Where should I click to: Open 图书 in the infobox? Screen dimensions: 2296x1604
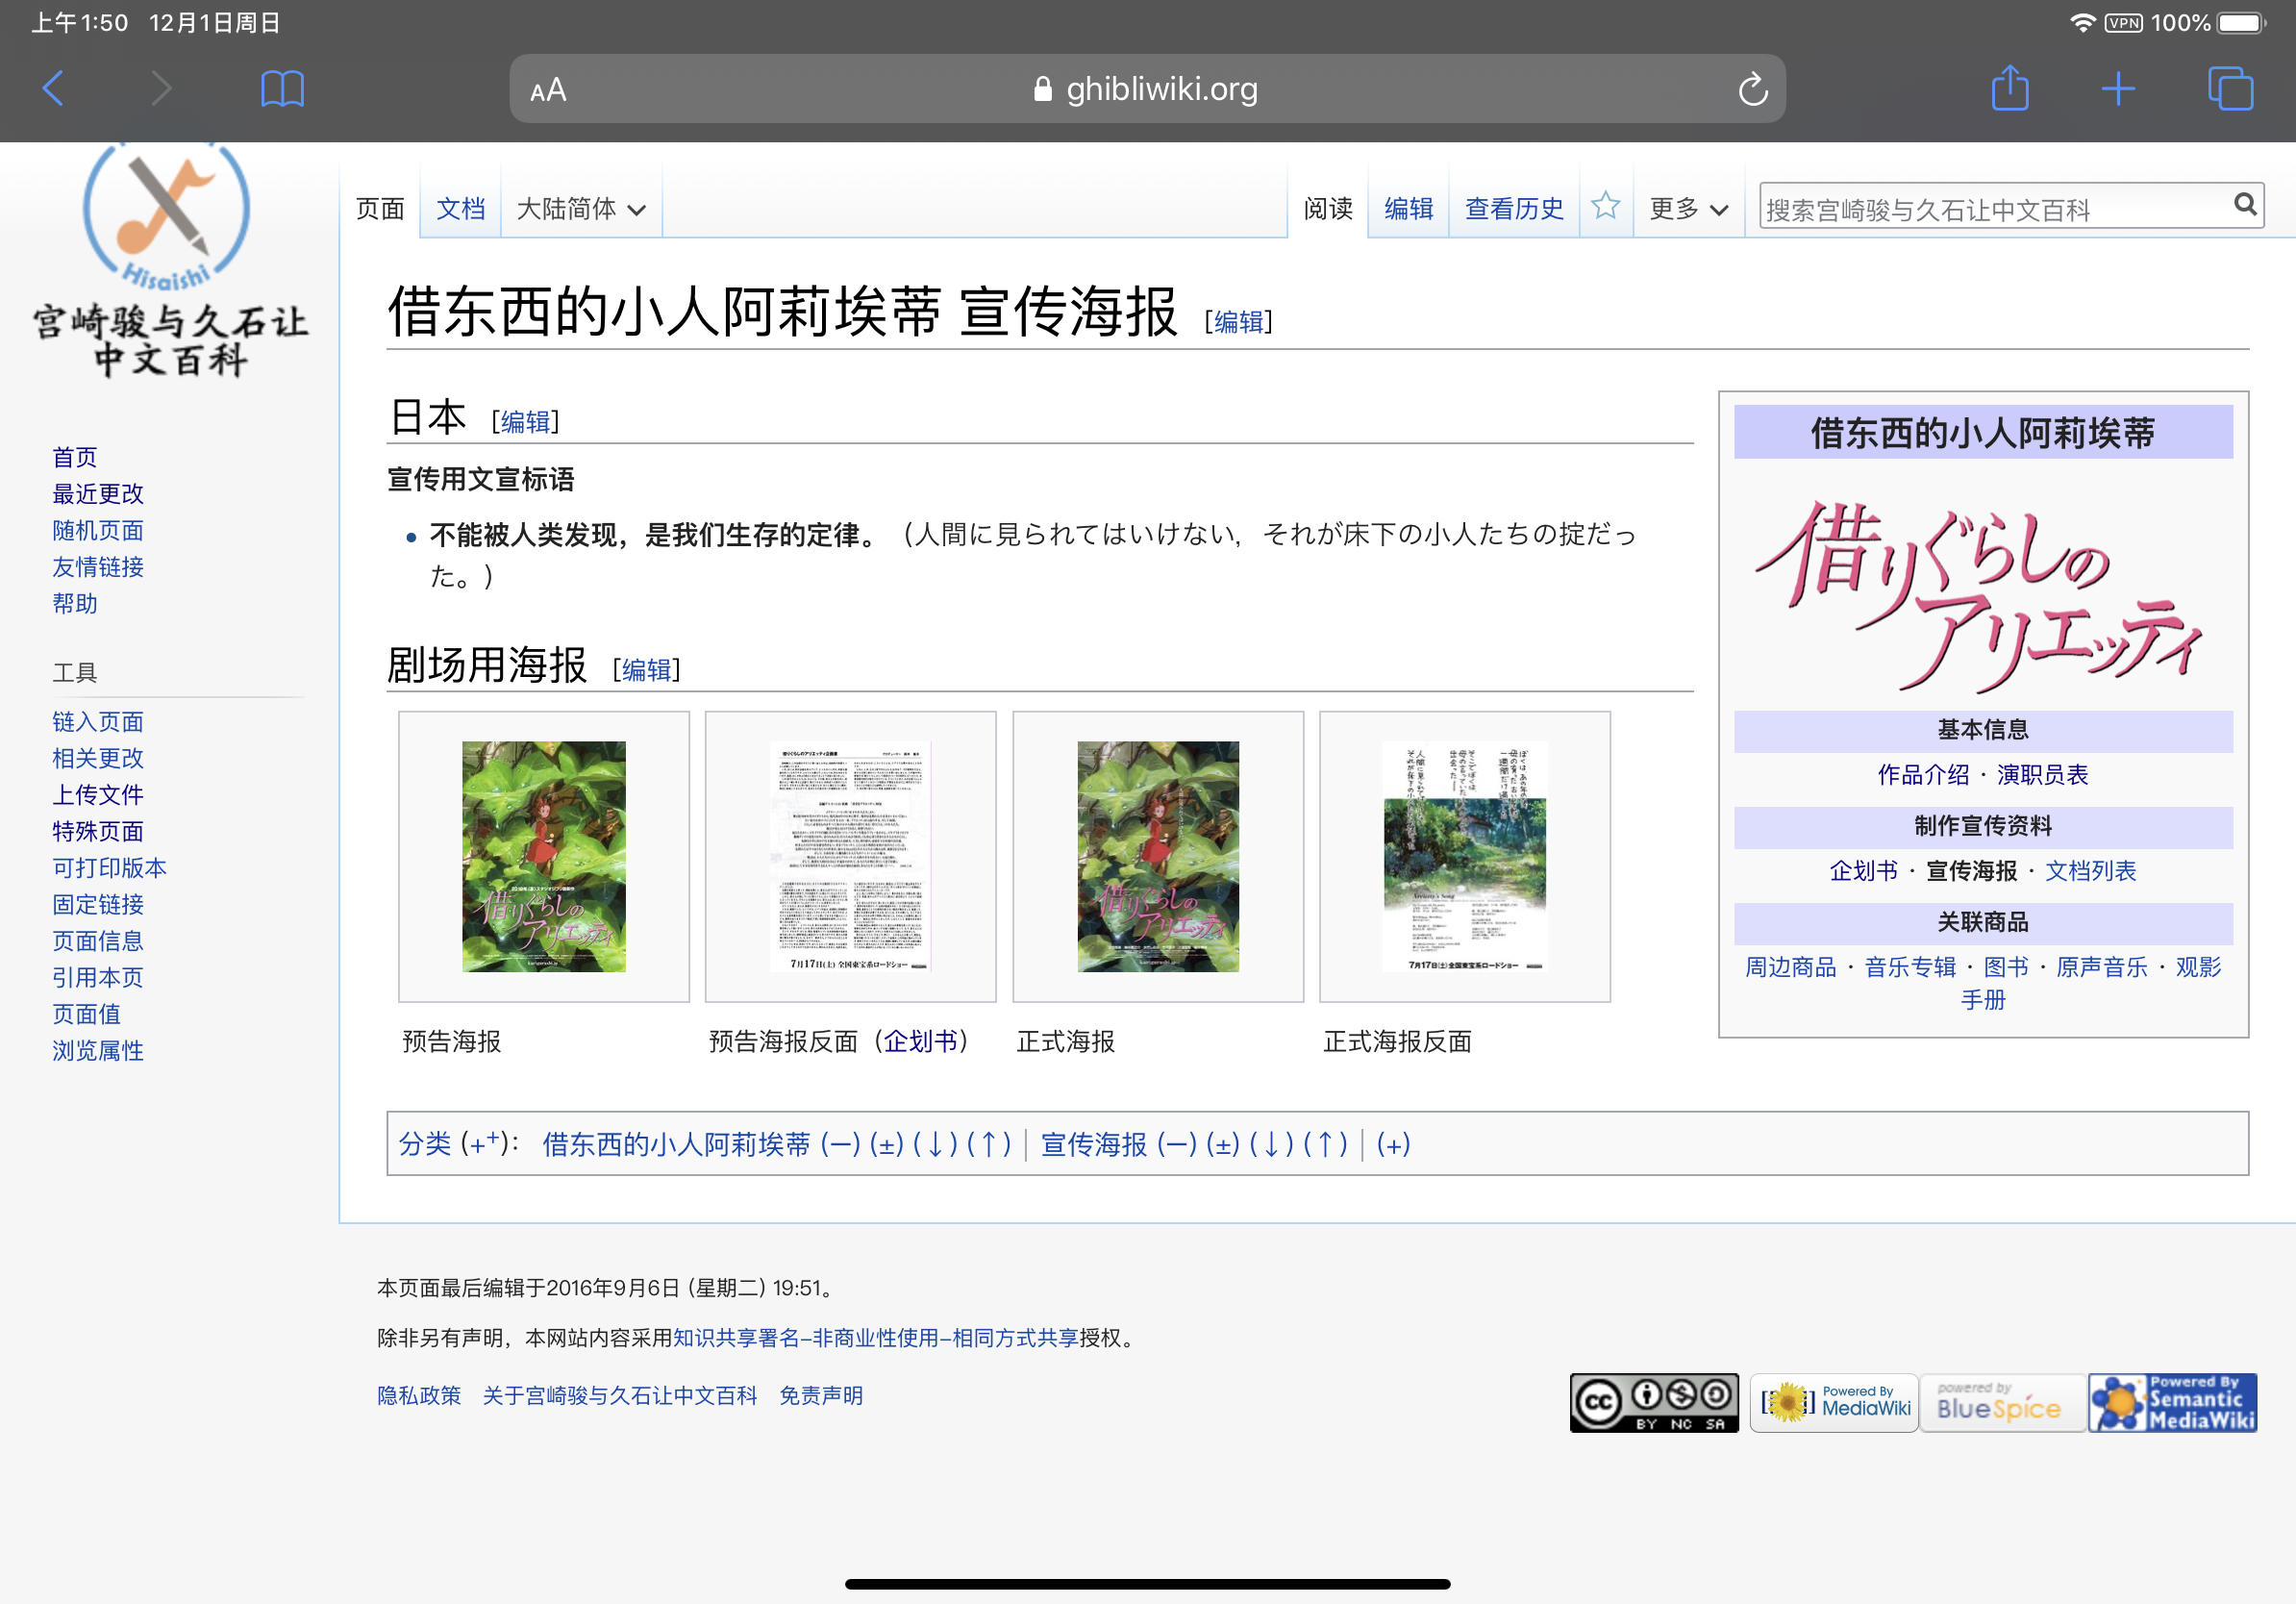(x=2006, y=966)
